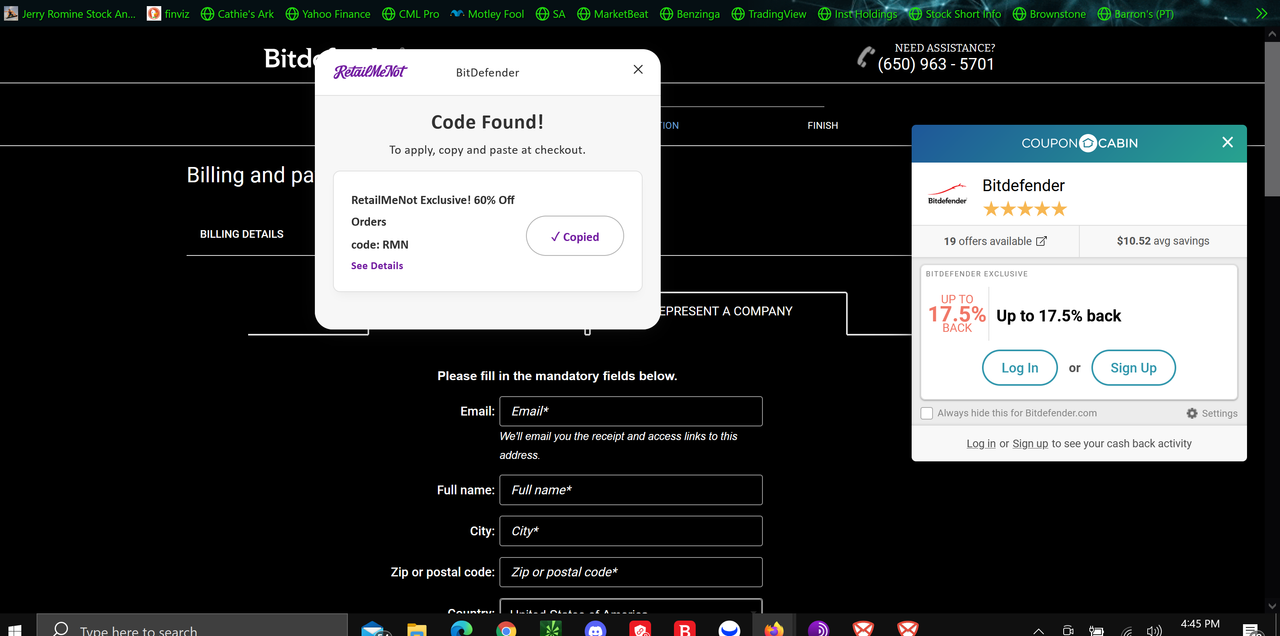This screenshot has width=1280, height=636.
Task: Open the CML Pro bookmark
Action: [410, 14]
